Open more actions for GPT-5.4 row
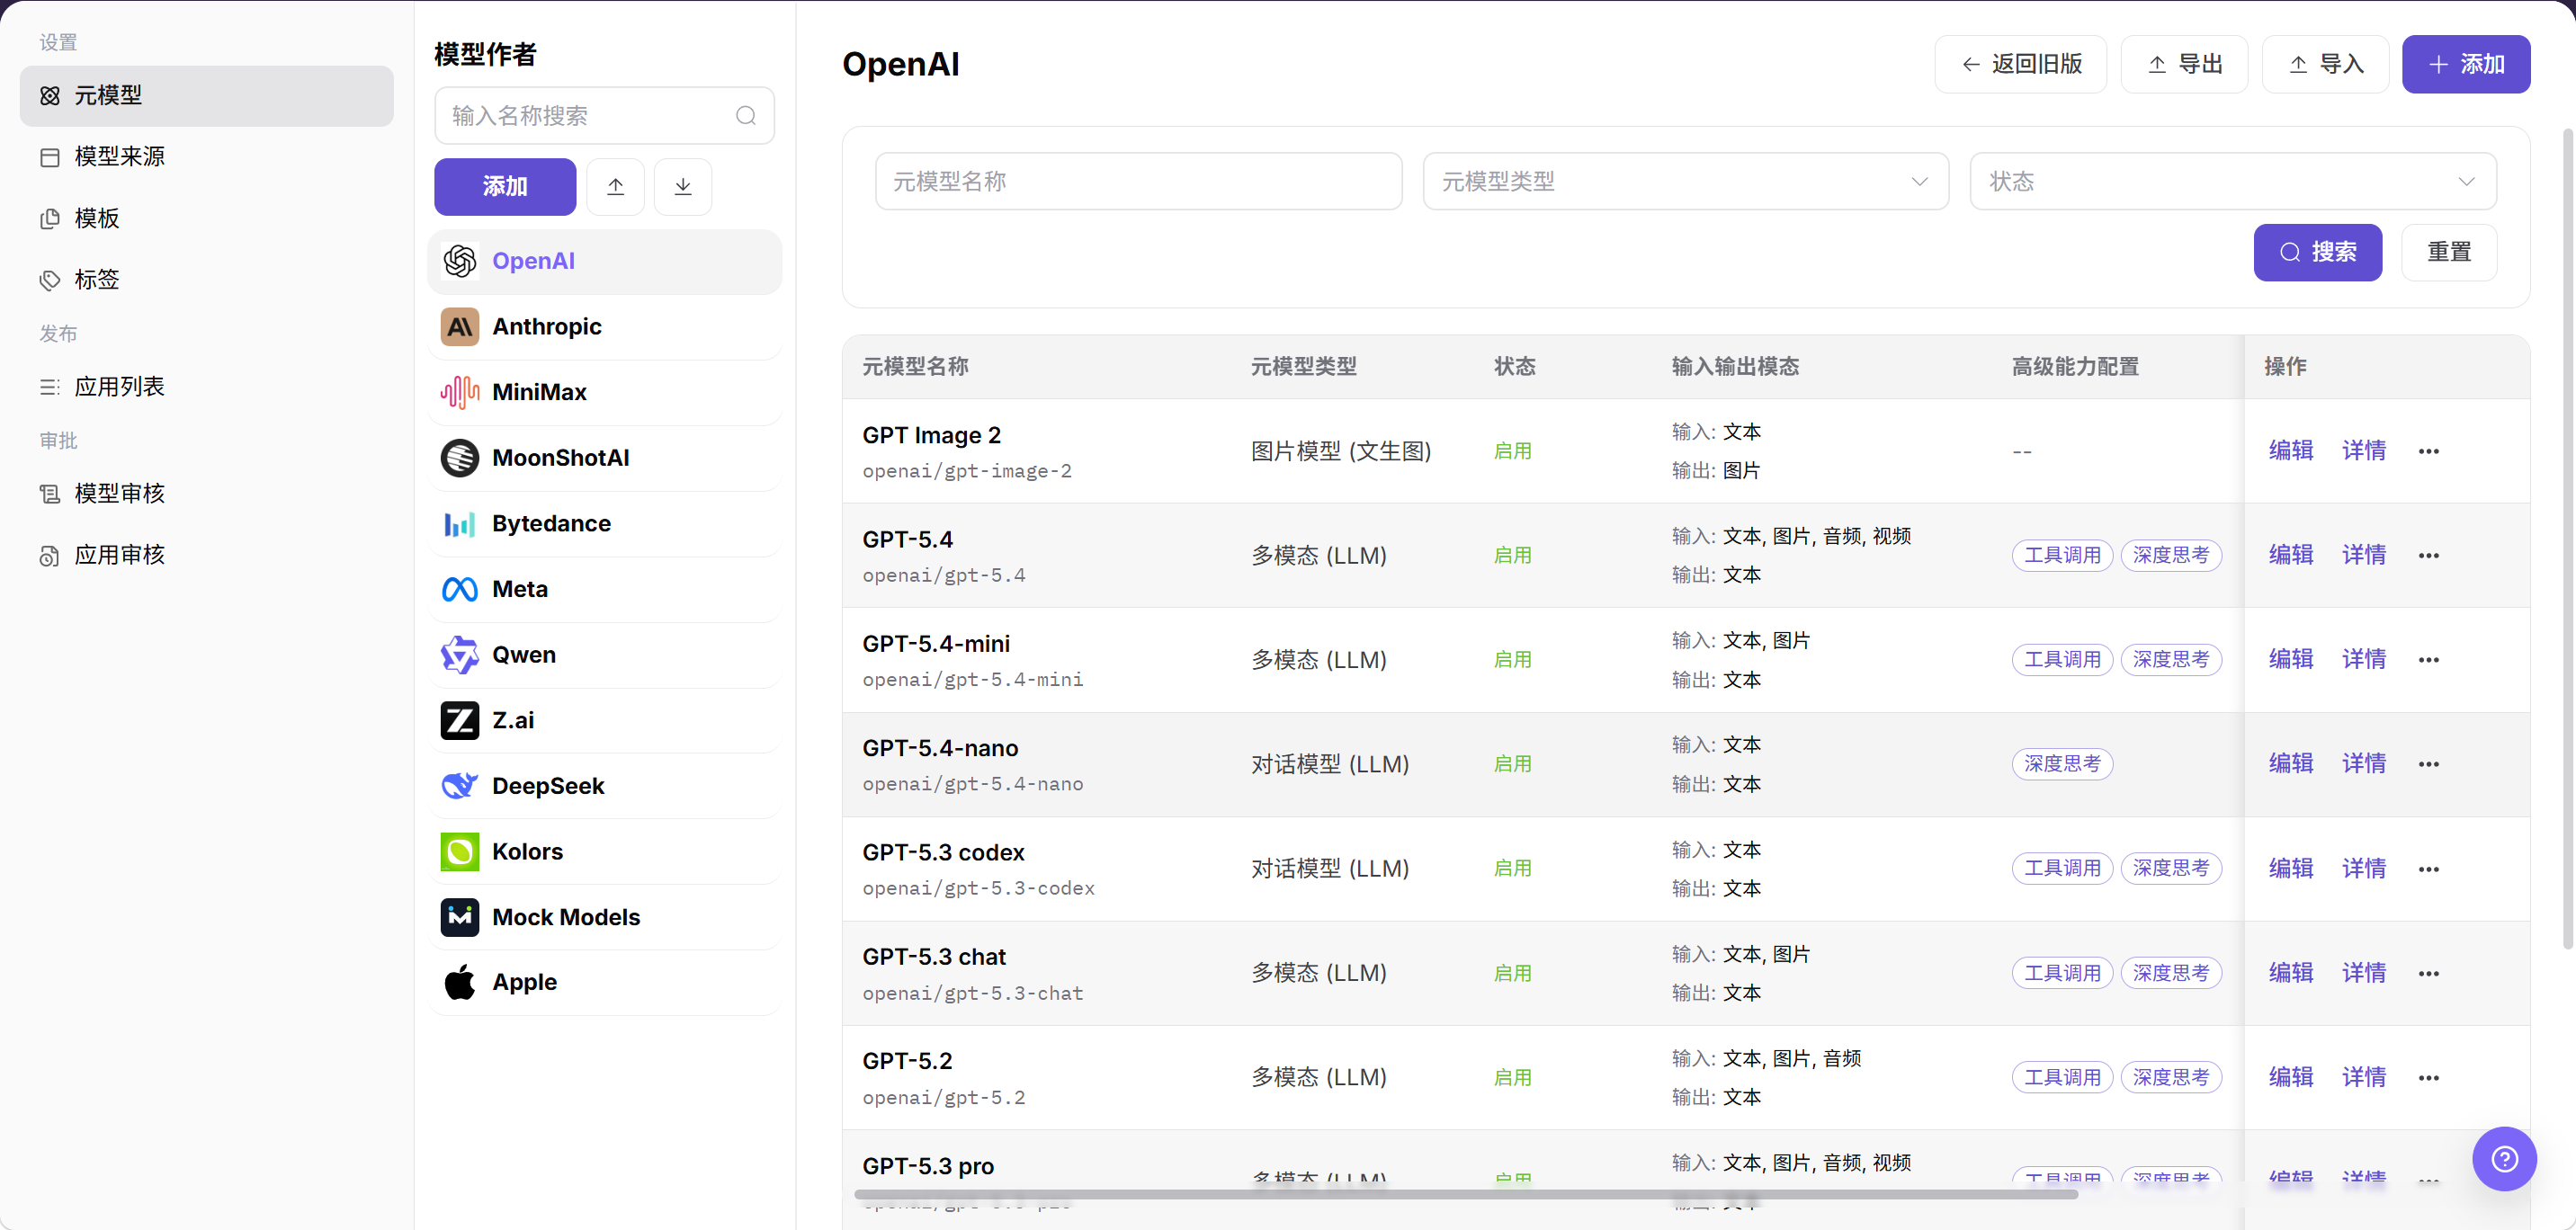Screen dimensions: 2576x1230 [2429, 555]
